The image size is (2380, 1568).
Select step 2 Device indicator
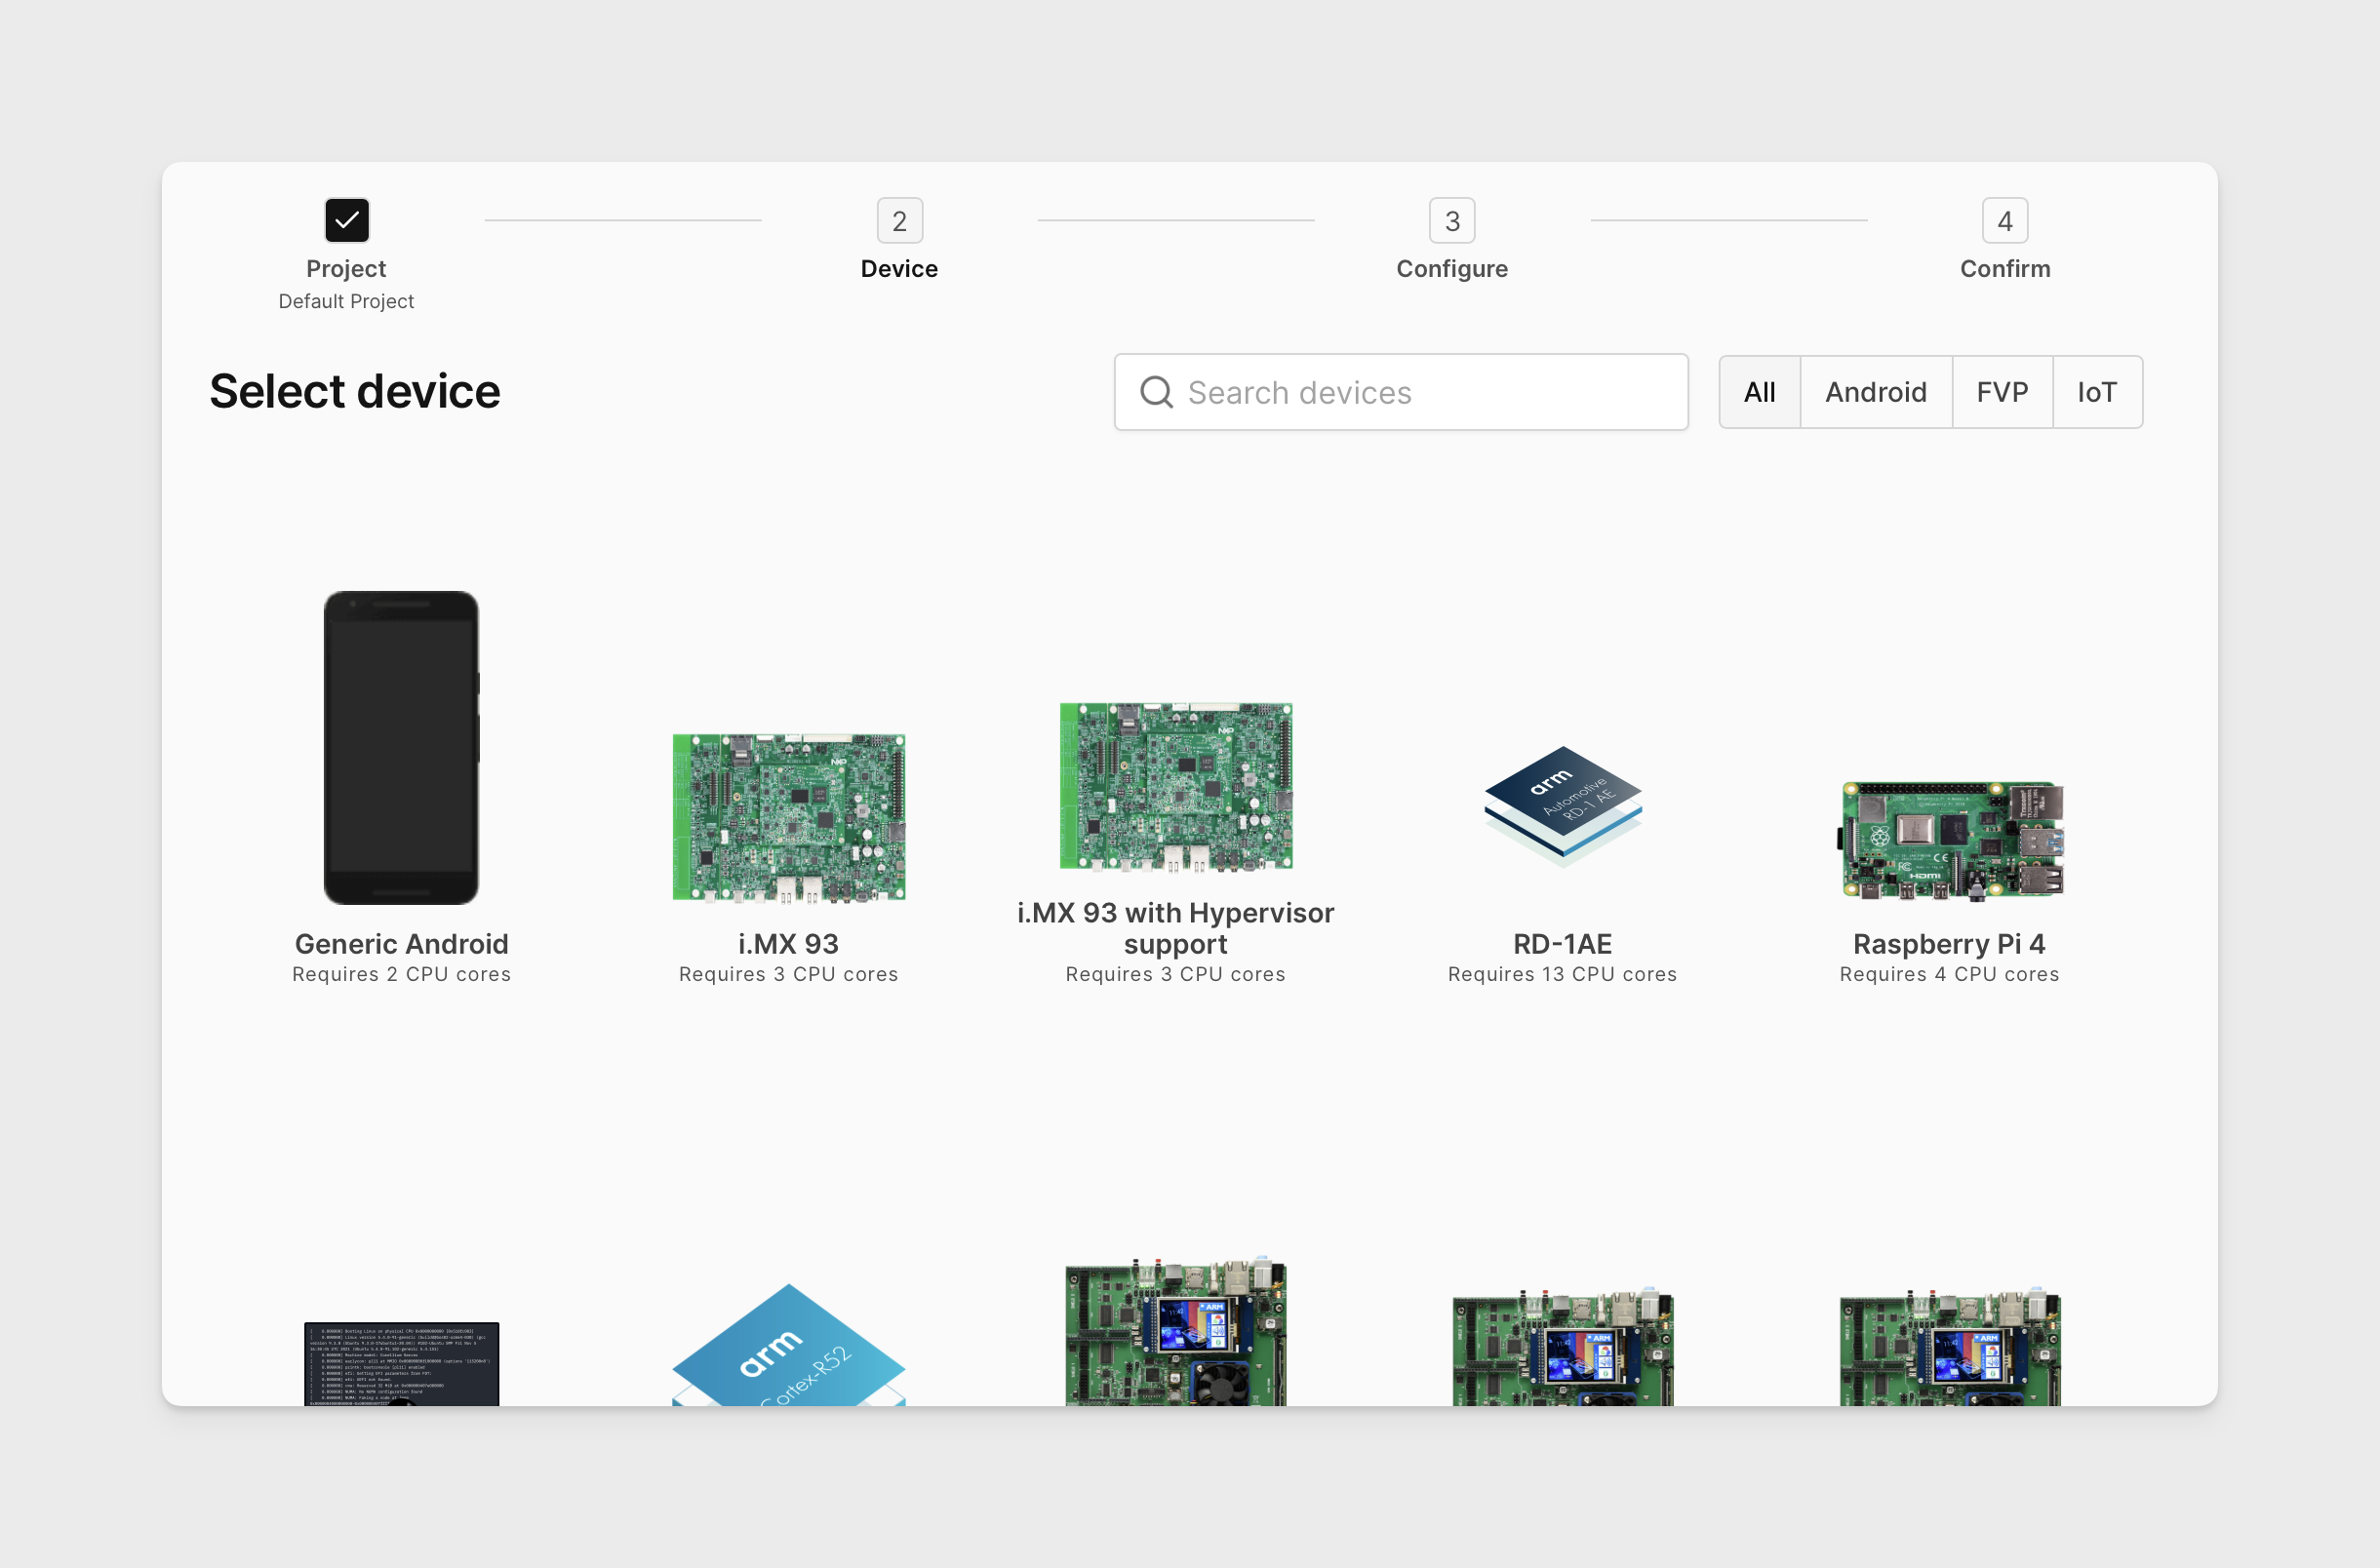click(899, 220)
